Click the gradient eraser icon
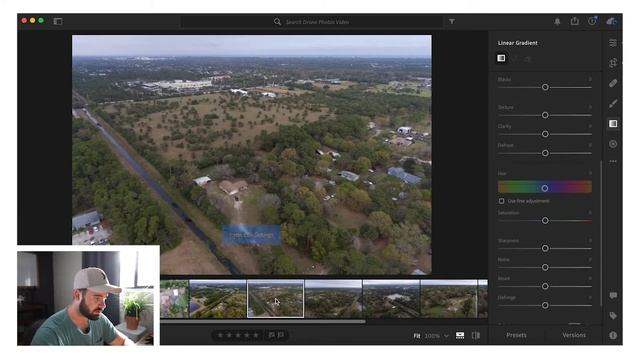This screenshot has width=640, height=360. [x=528, y=59]
